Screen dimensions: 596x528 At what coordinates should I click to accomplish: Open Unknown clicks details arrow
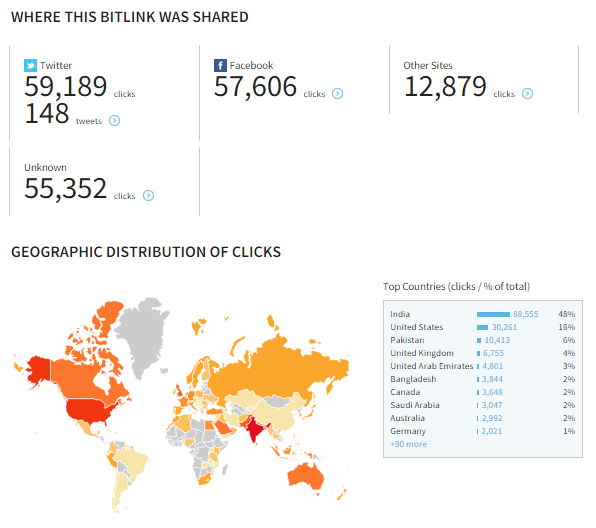(148, 195)
